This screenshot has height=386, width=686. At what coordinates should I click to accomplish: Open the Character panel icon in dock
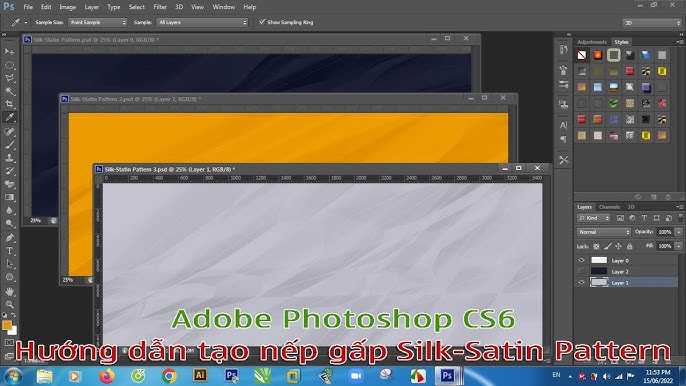pyautogui.click(x=564, y=125)
